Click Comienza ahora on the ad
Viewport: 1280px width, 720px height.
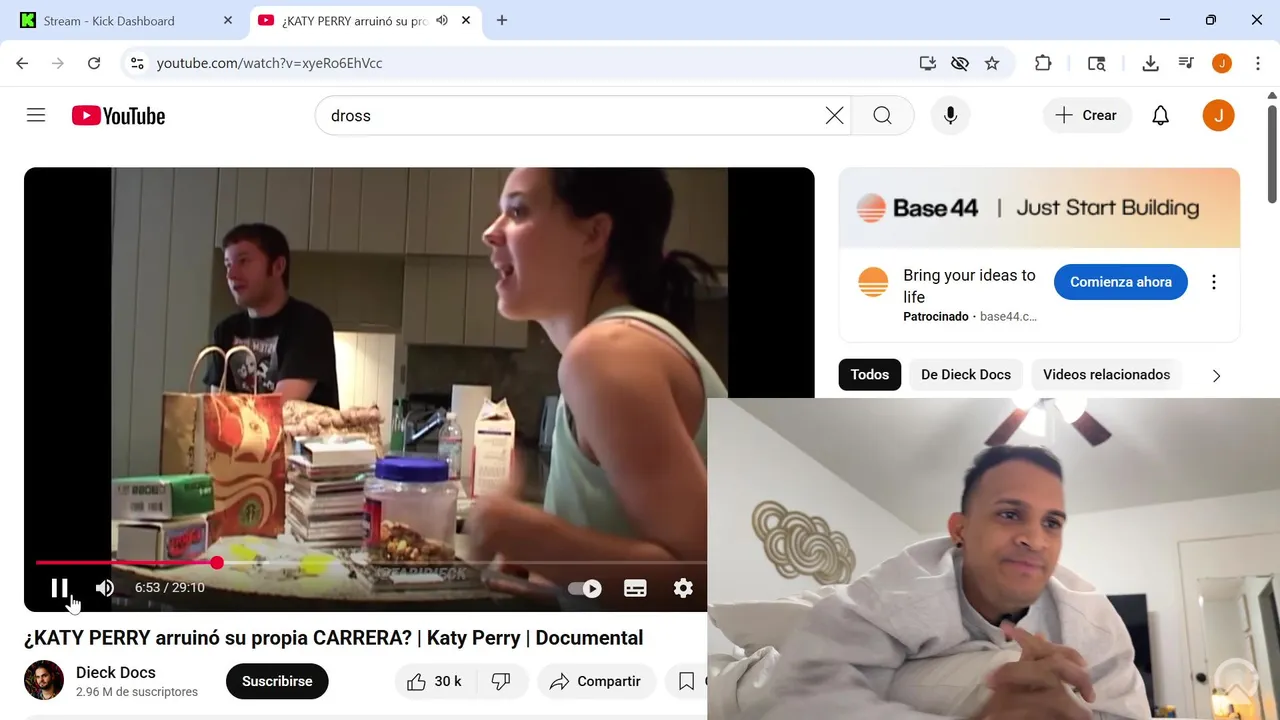coord(1120,282)
